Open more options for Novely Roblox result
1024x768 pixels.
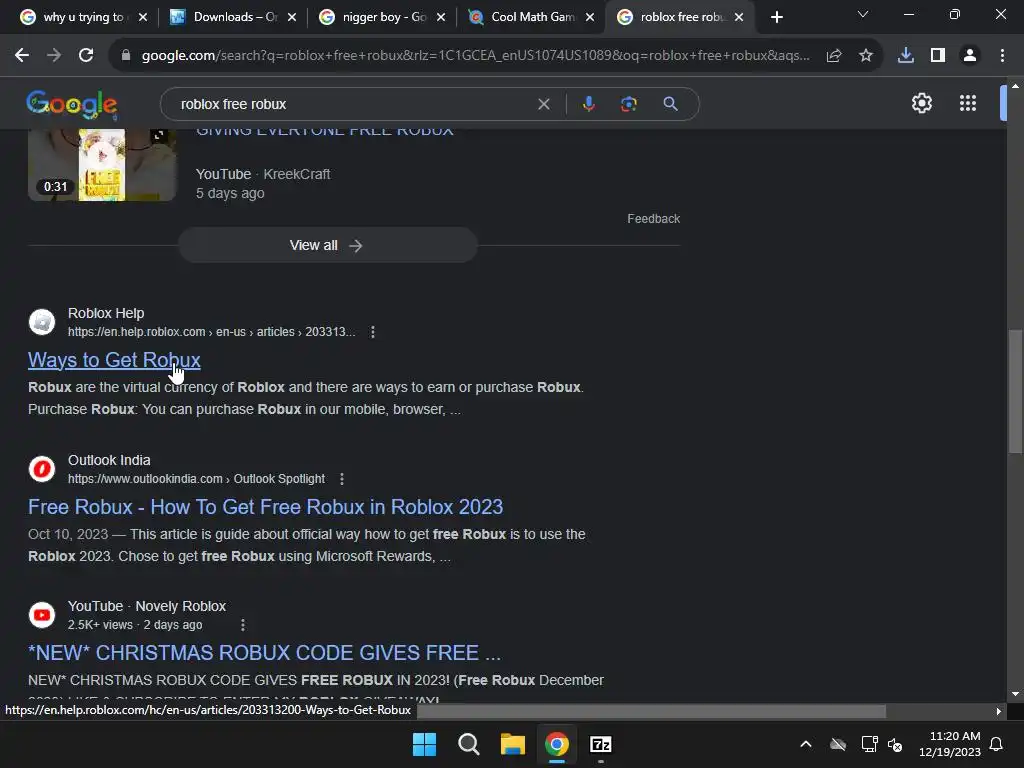click(x=243, y=625)
